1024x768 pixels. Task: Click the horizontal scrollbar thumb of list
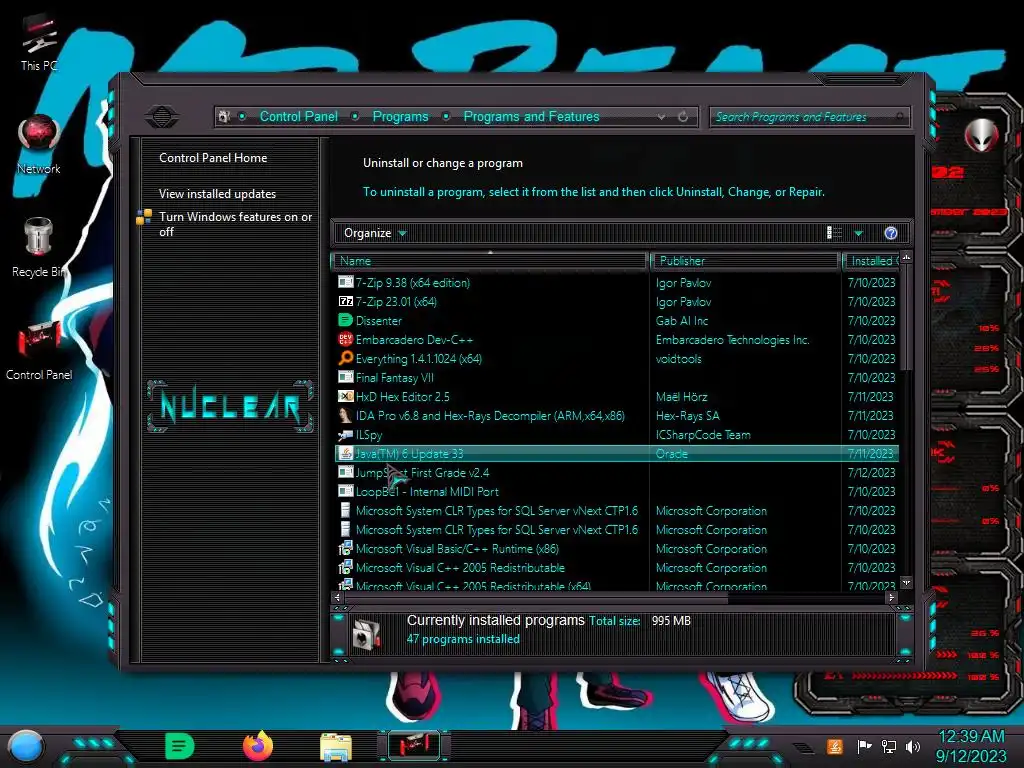536,597
